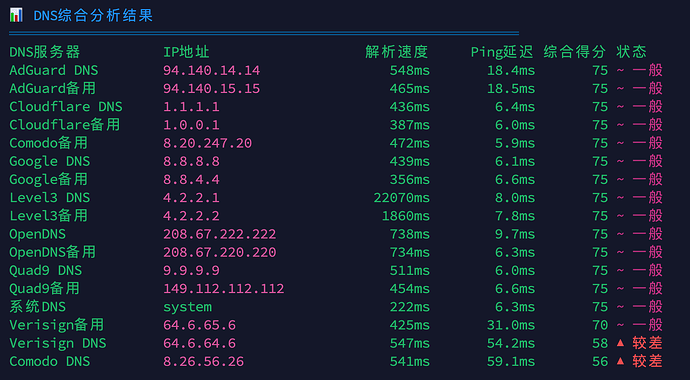Image resolution: width=690 pixels, height=380 pixels.
Task: Select the score 70 for Verisign备用
Action: [600, 325]
